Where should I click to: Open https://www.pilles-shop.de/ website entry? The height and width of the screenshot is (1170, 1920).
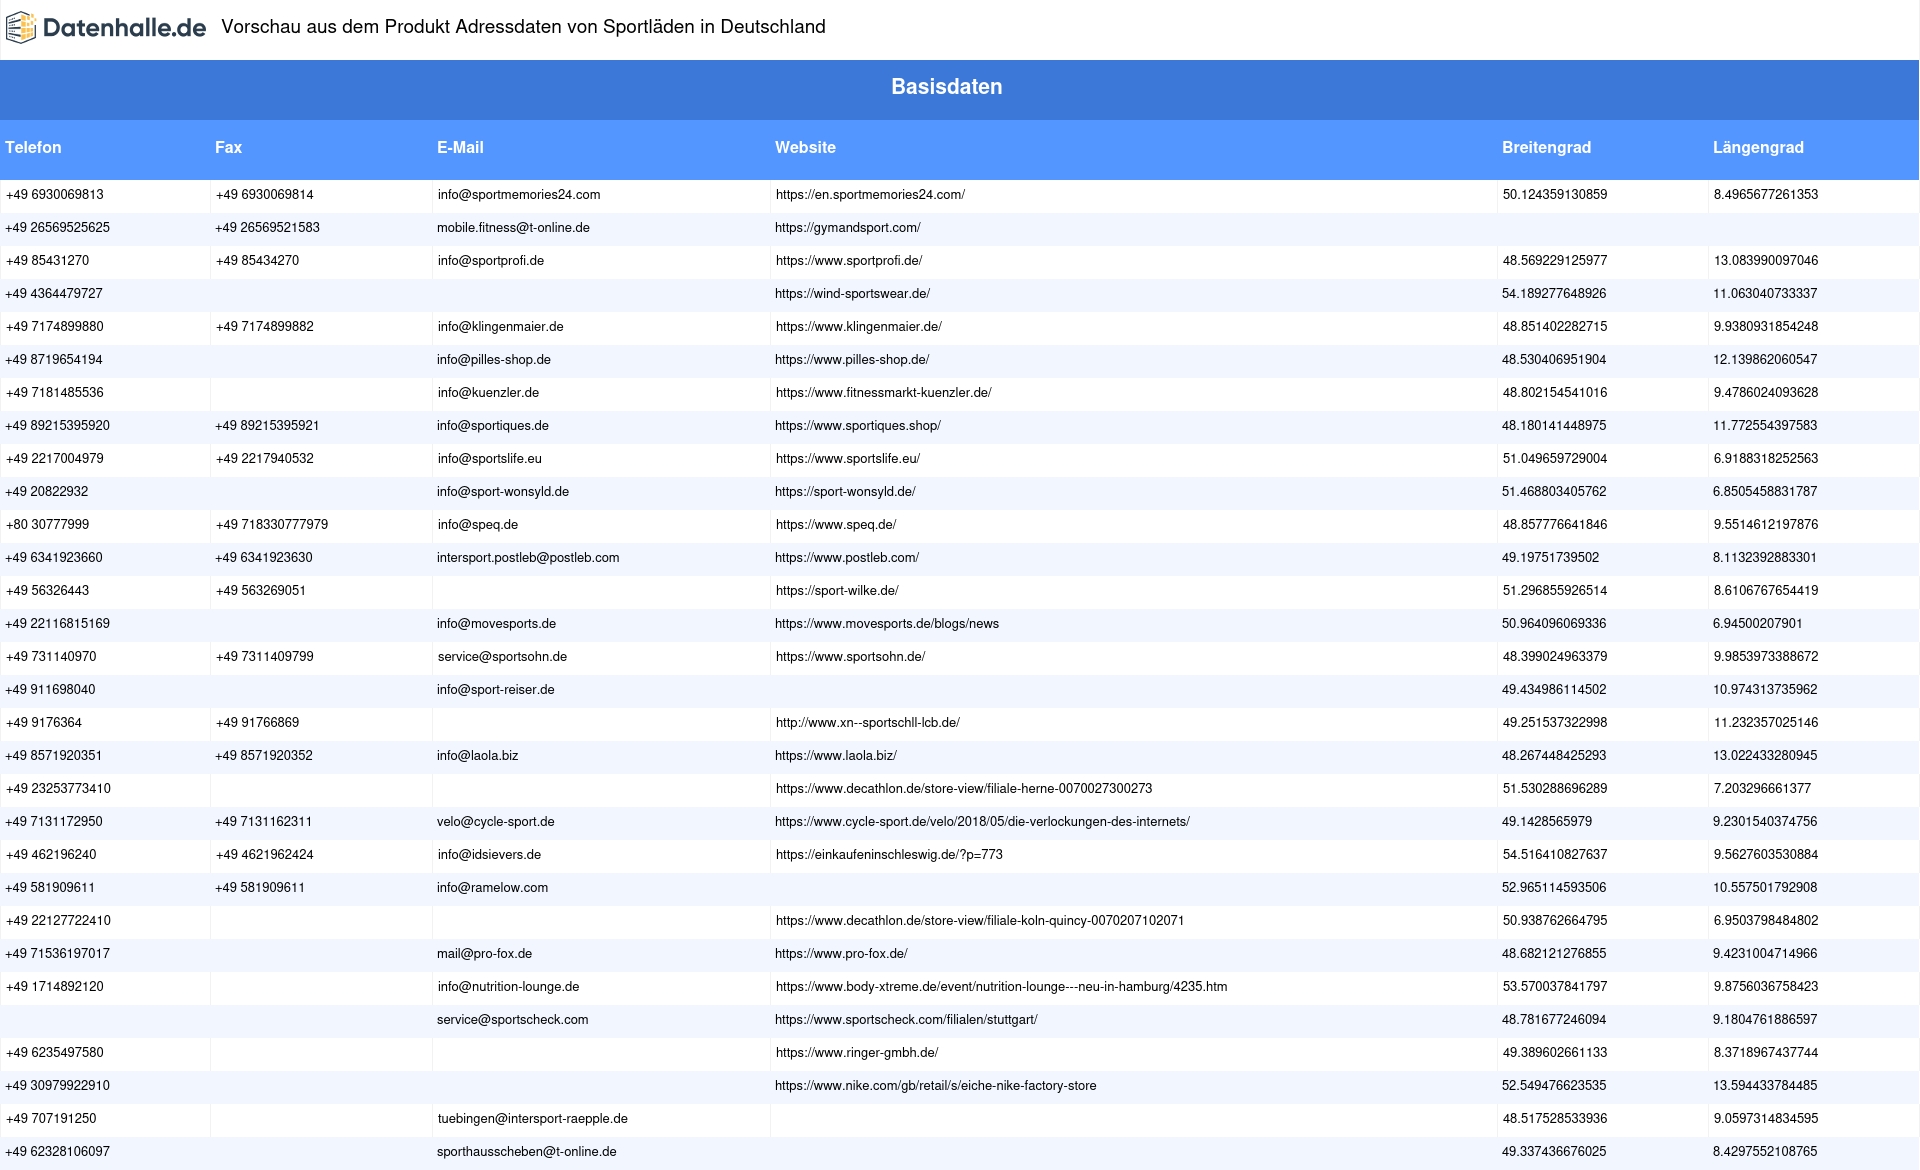pos(852,360)
